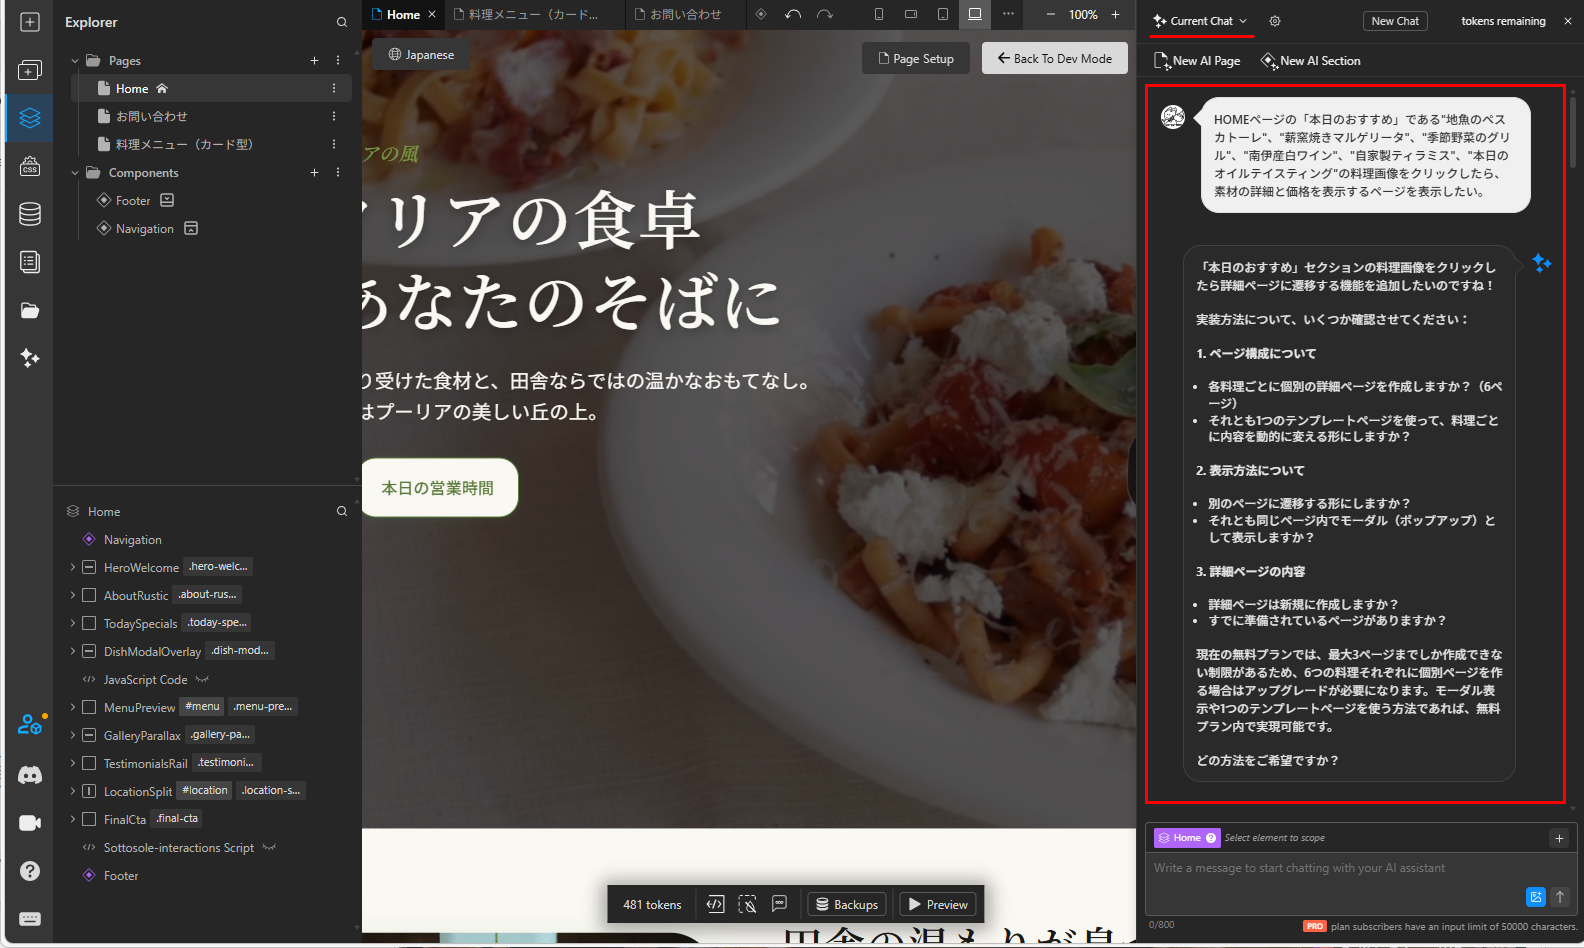1584x948 pixels.
Task: Toggle HeroWelcome section box icon
Action: pyautogui.click(x=89, y=567)
